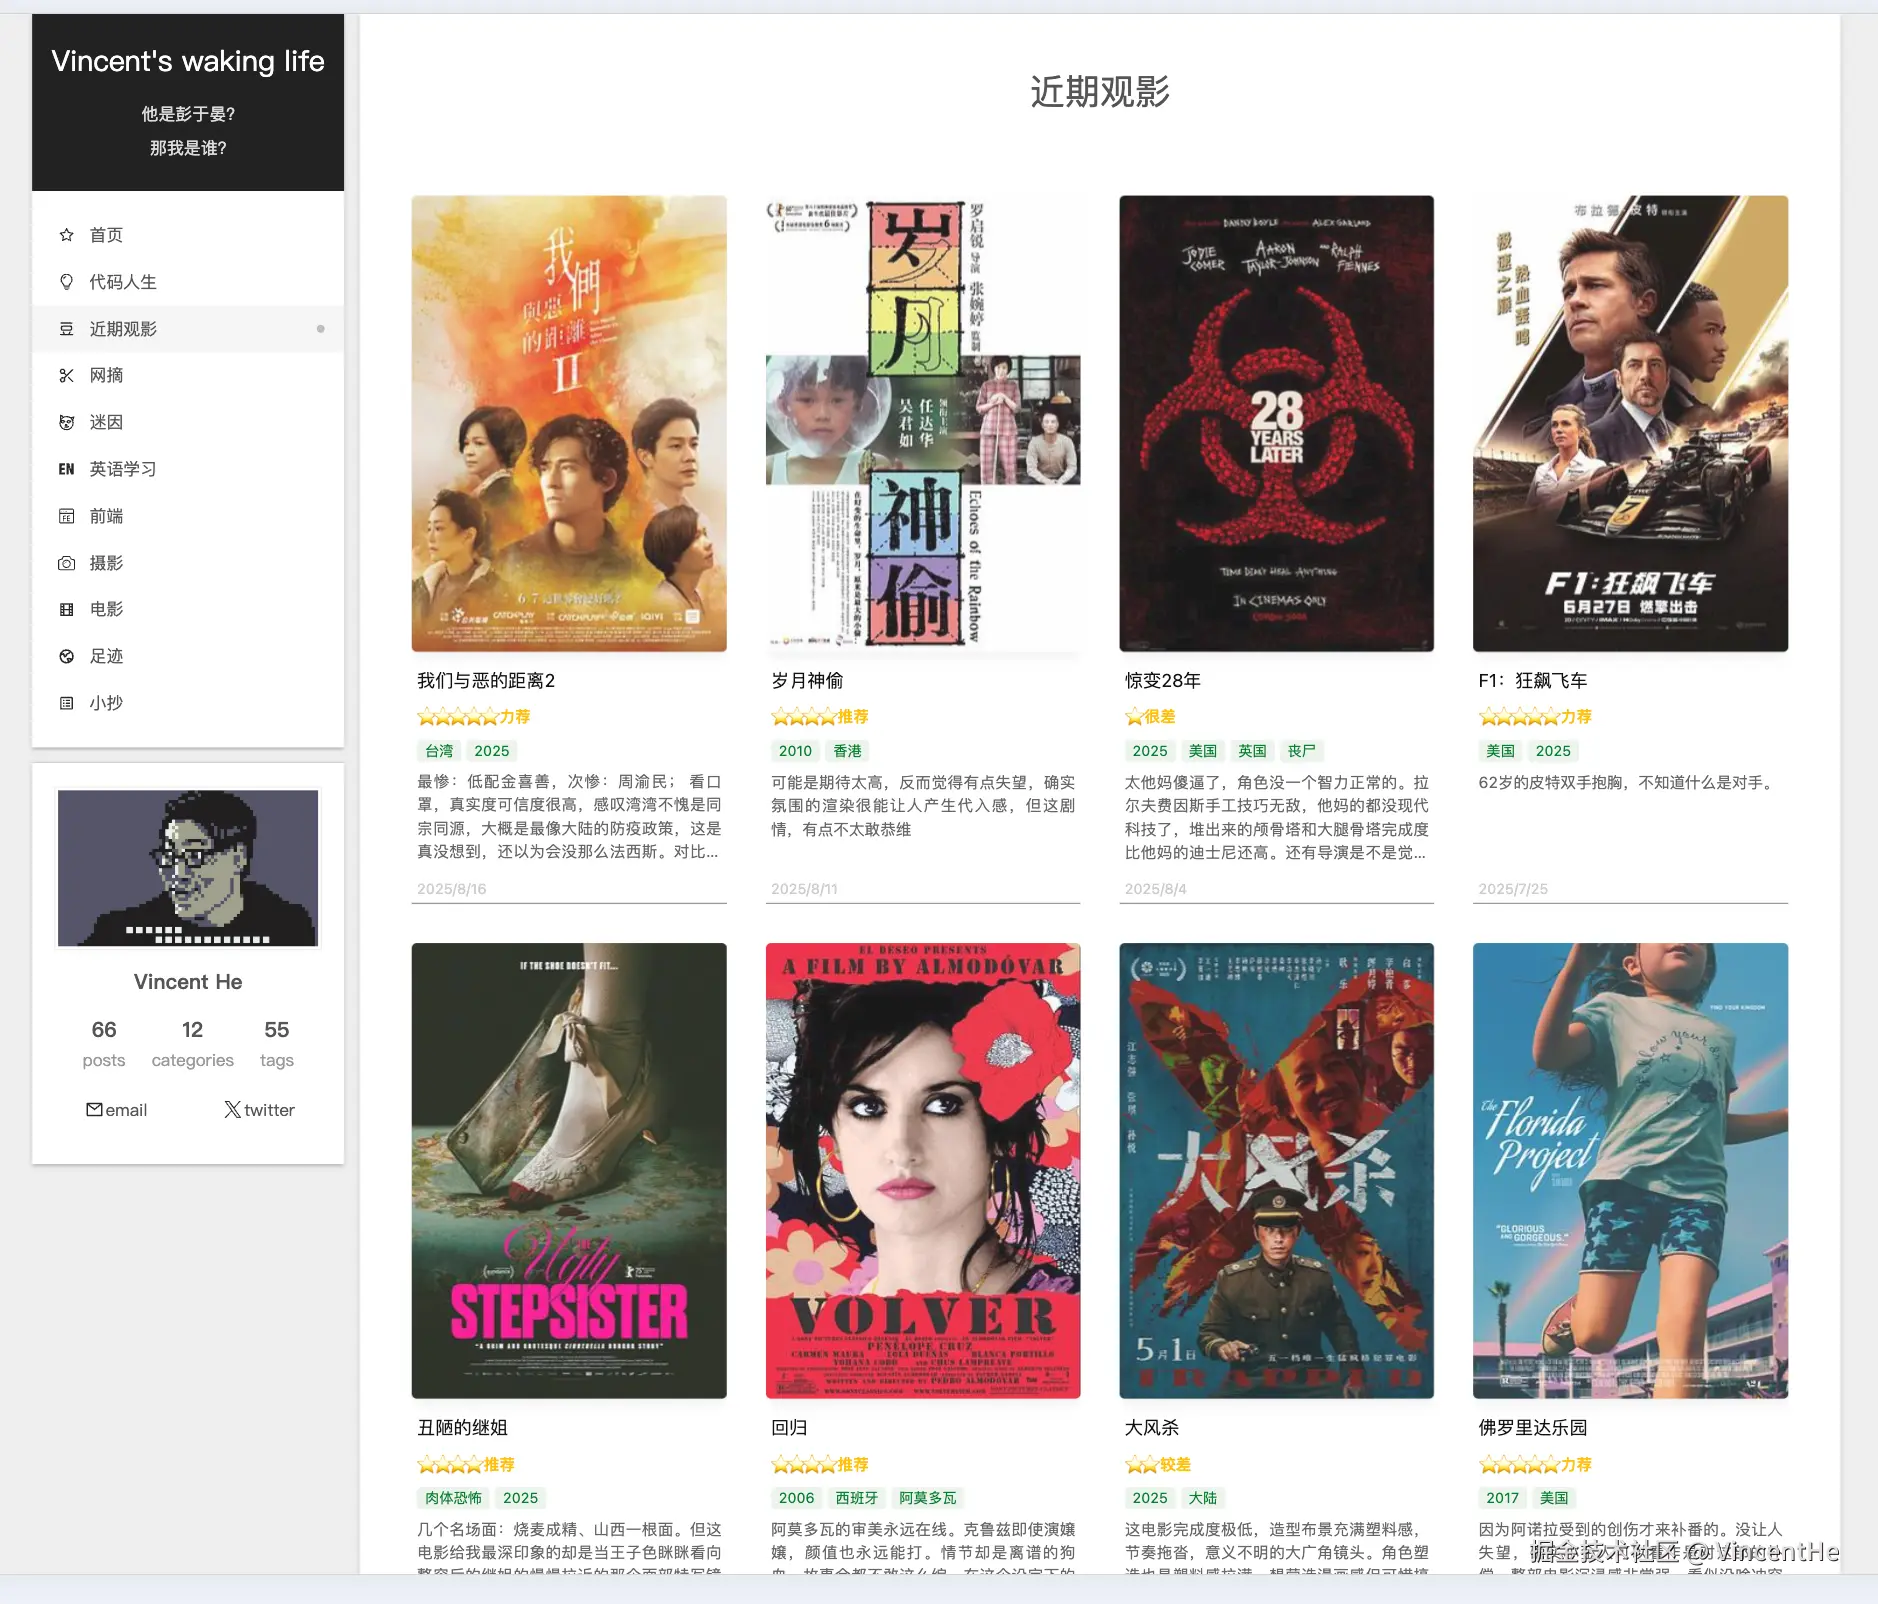Open the 近期观影 sidebar item
Screen dimensions: 1878x1604
[188, 329]
